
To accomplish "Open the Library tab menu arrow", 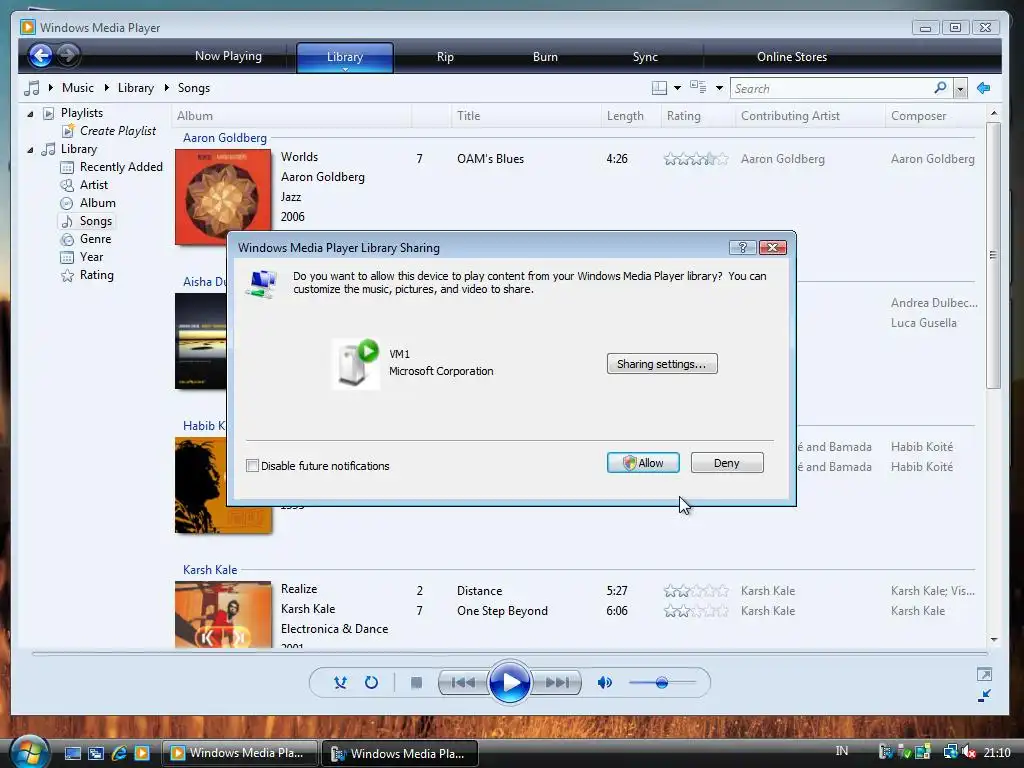I will click(x=345, y=69).
